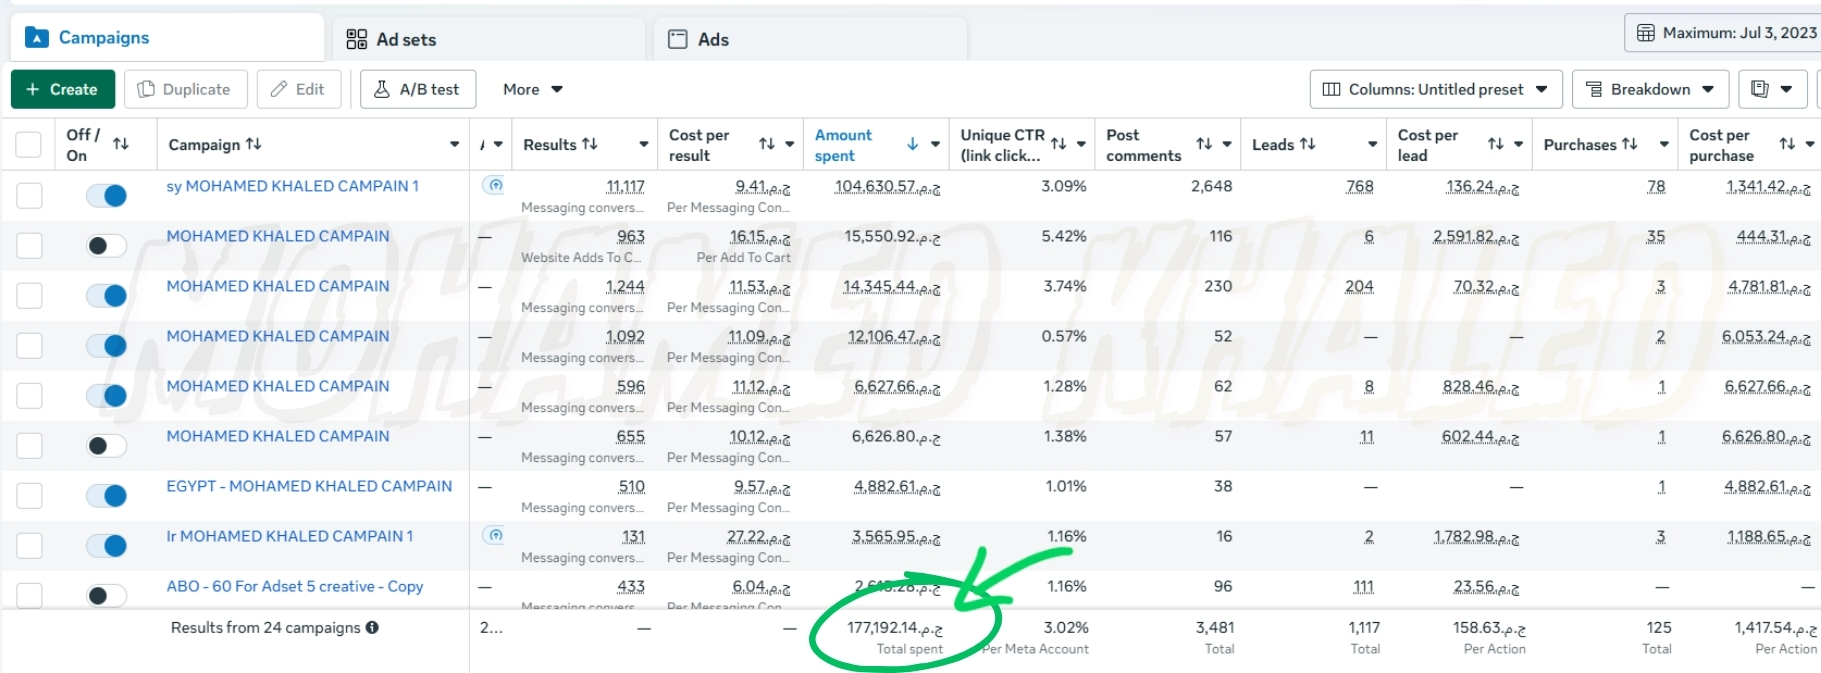
Task: Turn off sy MOHAMED KHALED CAMPAIN 1 toggle
Action: point(106,195)
